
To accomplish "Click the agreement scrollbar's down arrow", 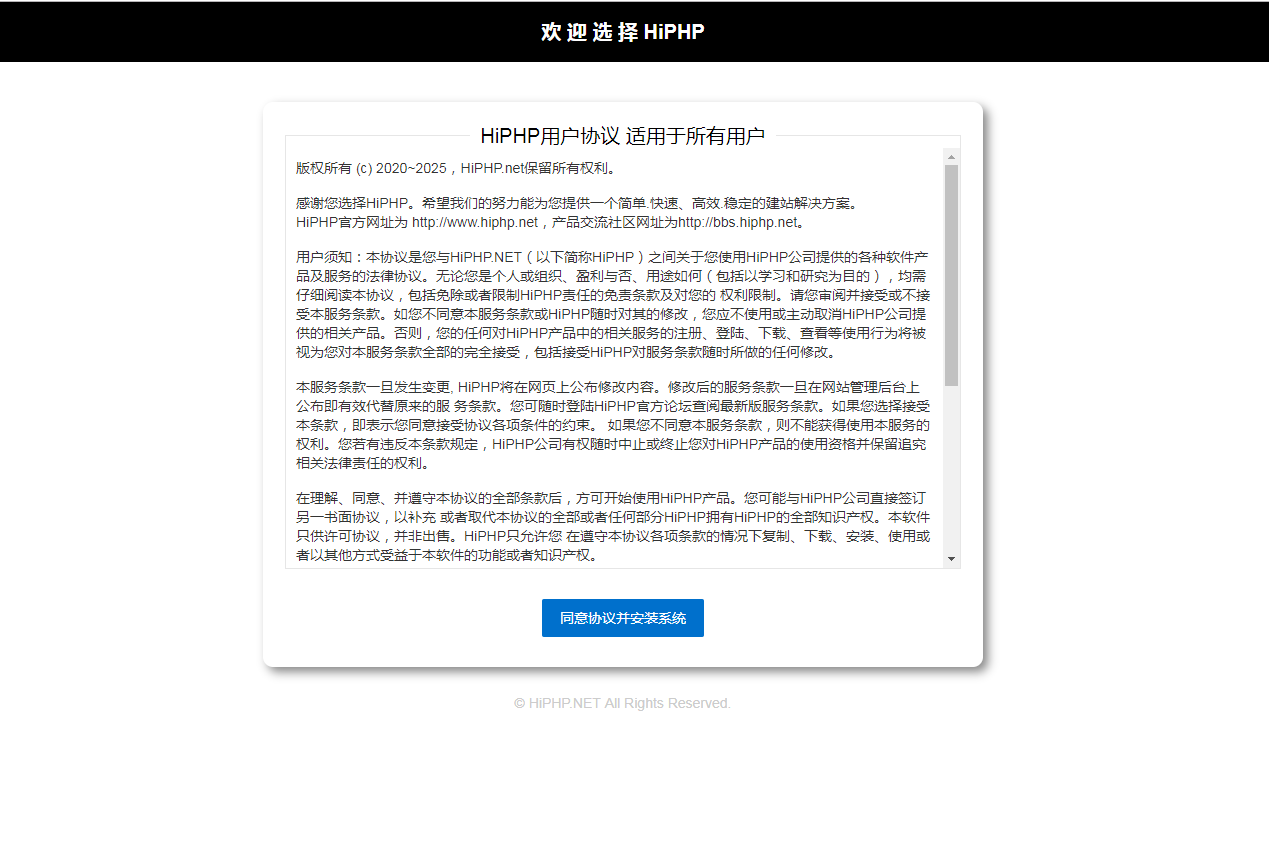I will 951,559.
